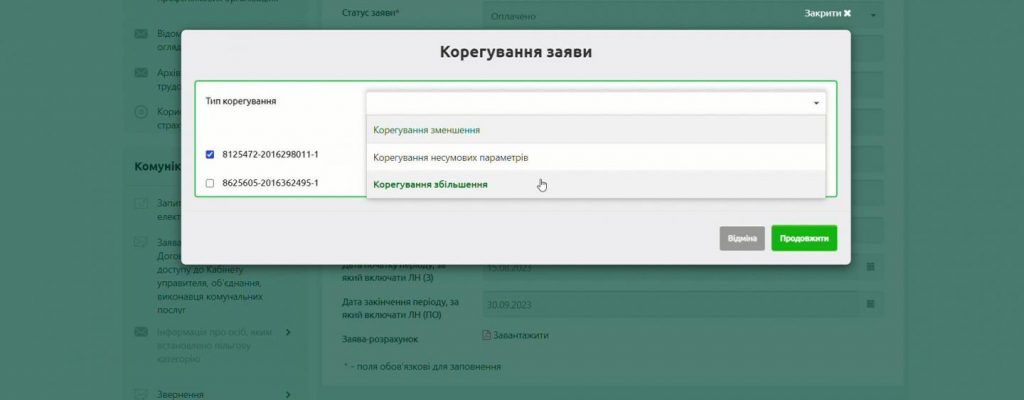1024x400 pixels.
Task: Click the 'Завантажити' download link
Action: point(521,335)
